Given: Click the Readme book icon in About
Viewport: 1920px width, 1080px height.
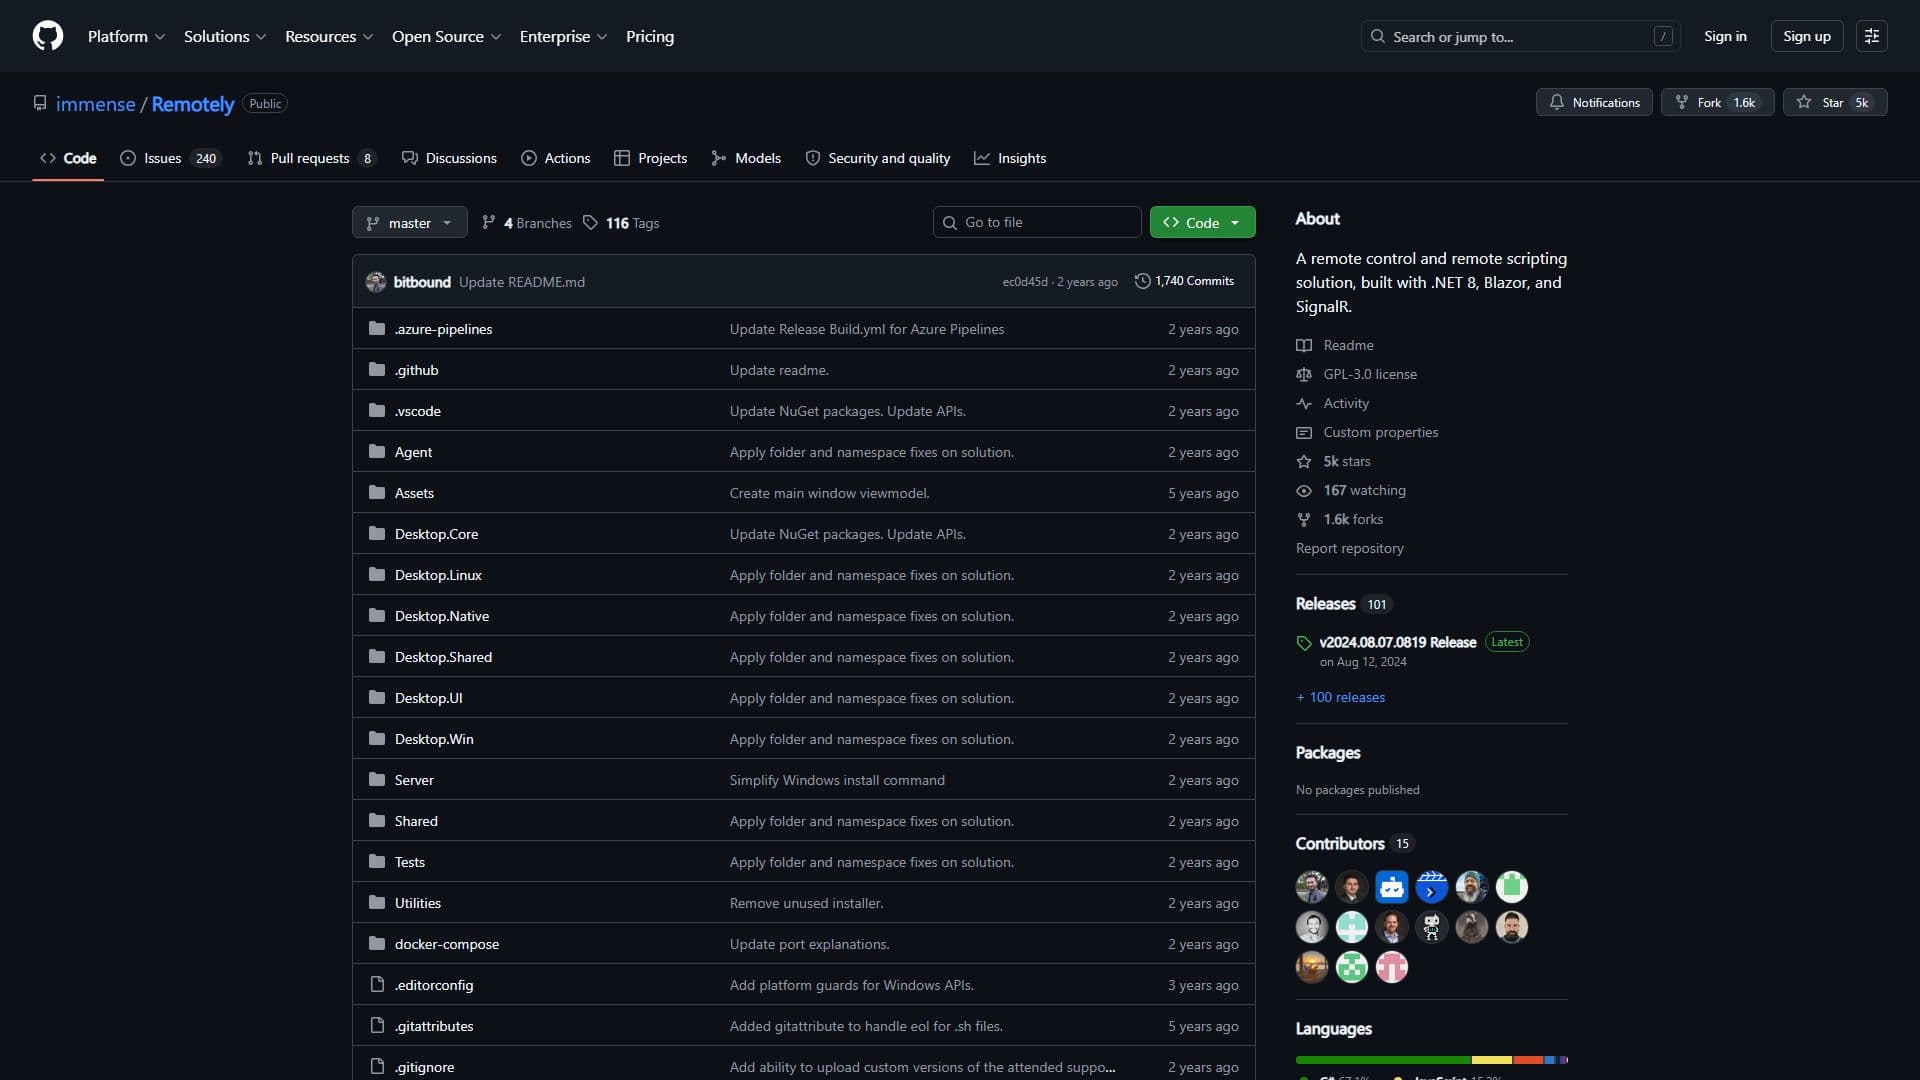Looking at the screenshot, I should pyautogui.click(x=1304, y=345).
